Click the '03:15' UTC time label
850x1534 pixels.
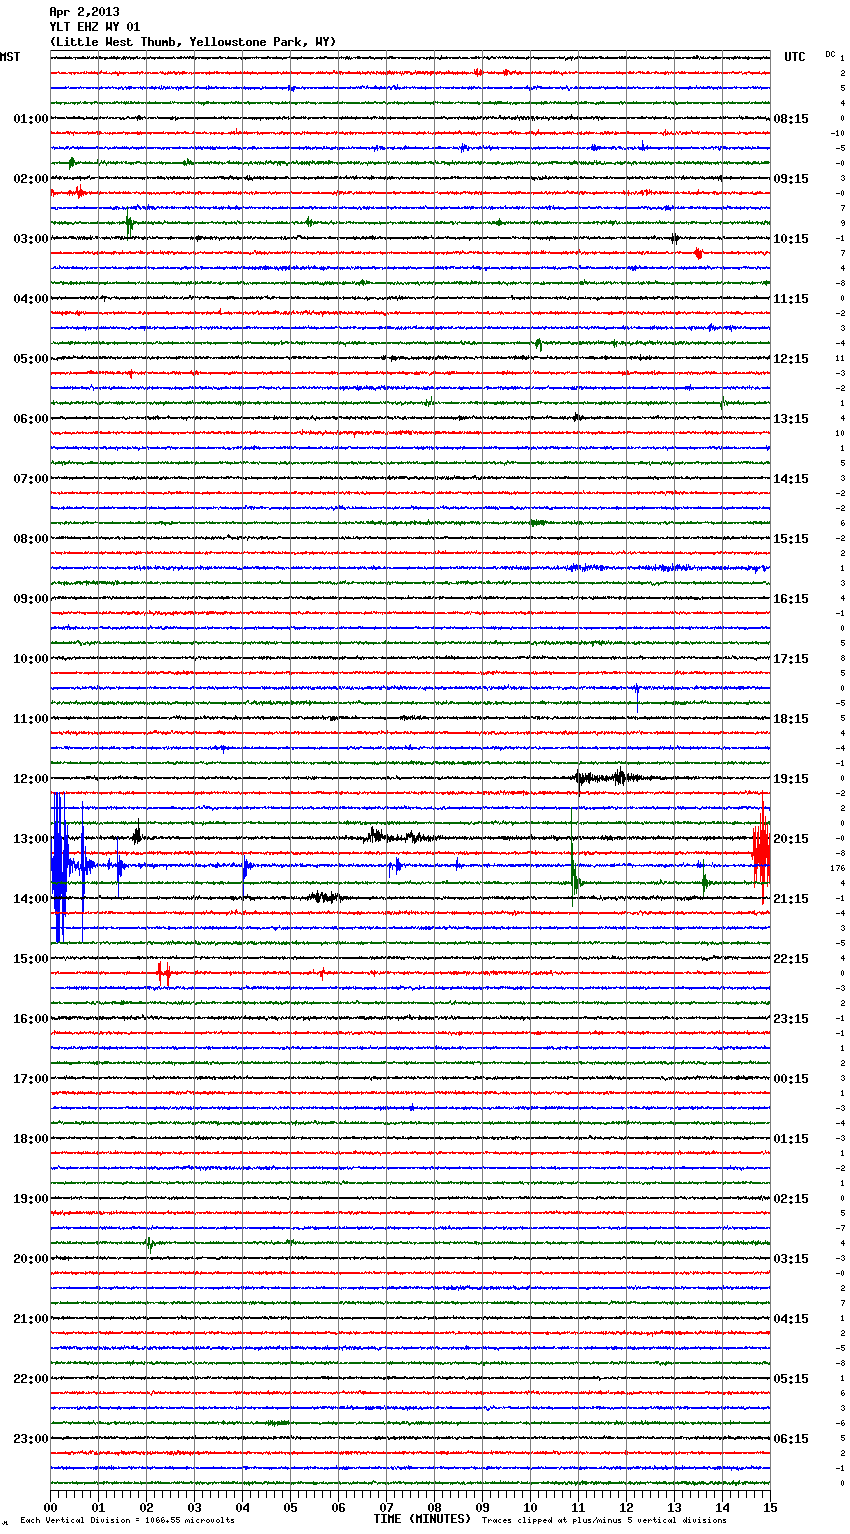(x=791, y=1259)
